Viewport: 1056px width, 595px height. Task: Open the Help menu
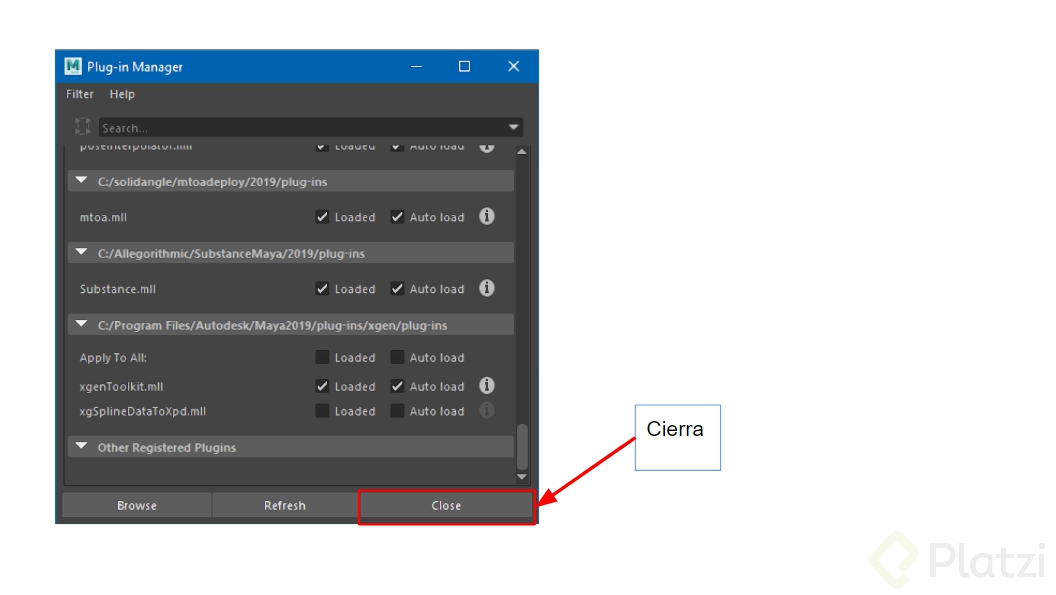tap(122, 94)
